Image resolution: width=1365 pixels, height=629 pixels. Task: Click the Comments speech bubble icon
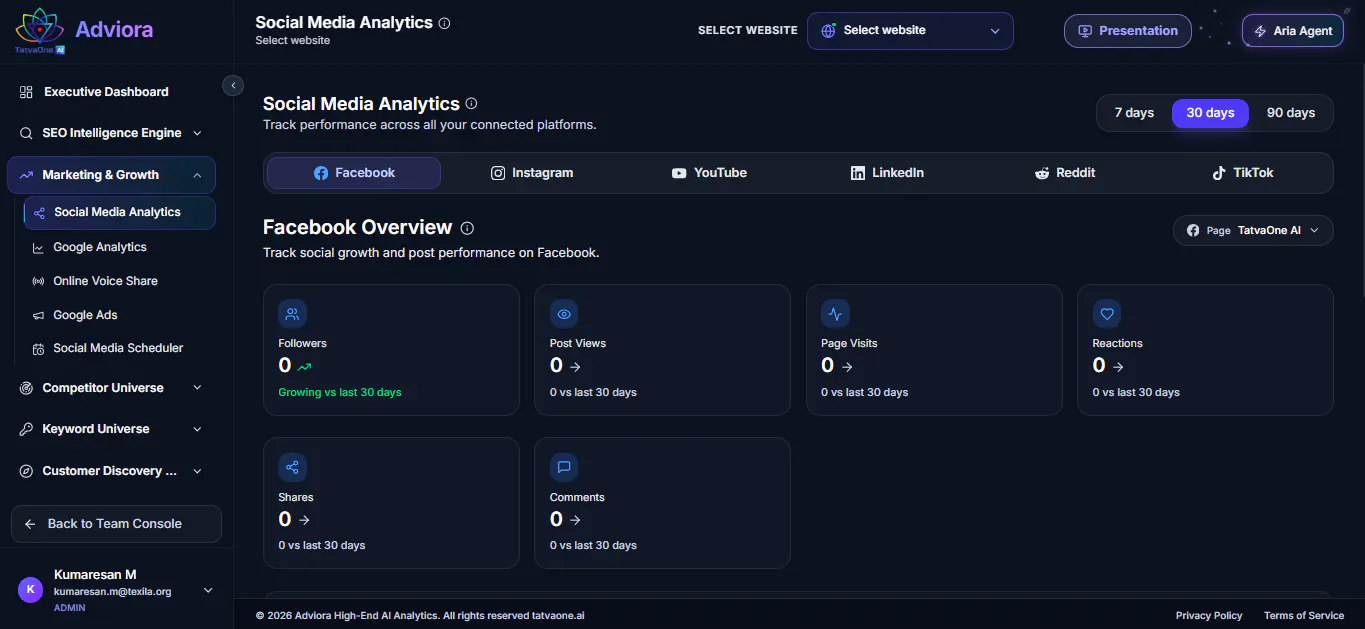coord(564,468)
